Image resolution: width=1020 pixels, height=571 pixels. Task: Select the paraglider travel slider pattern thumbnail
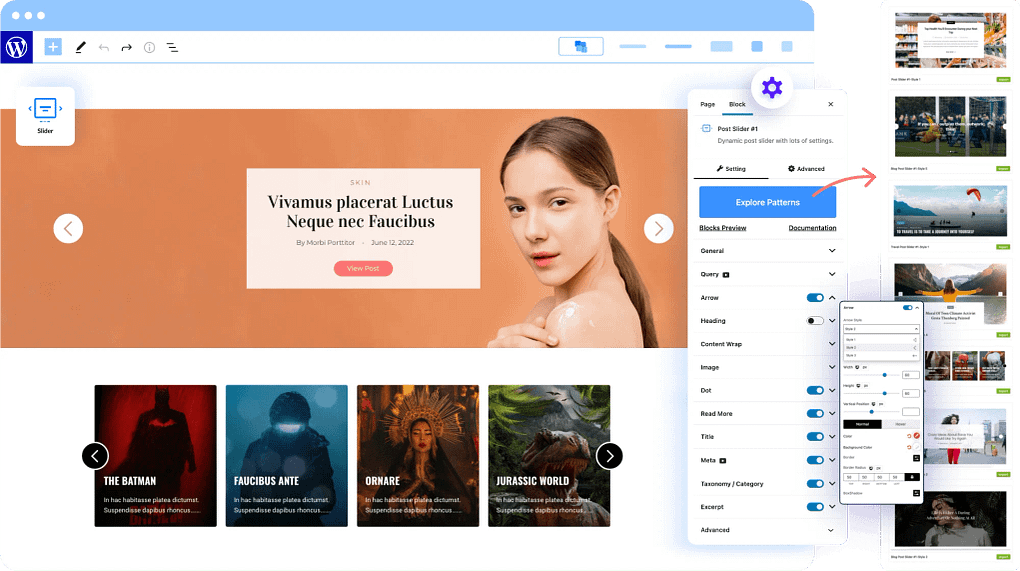point(950,210)
